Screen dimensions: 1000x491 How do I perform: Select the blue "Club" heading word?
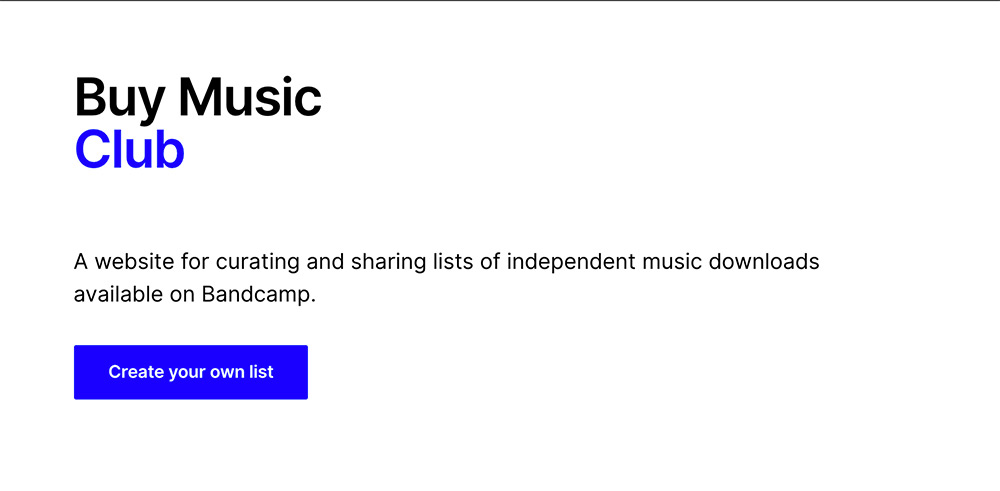[x=129, y=149]
